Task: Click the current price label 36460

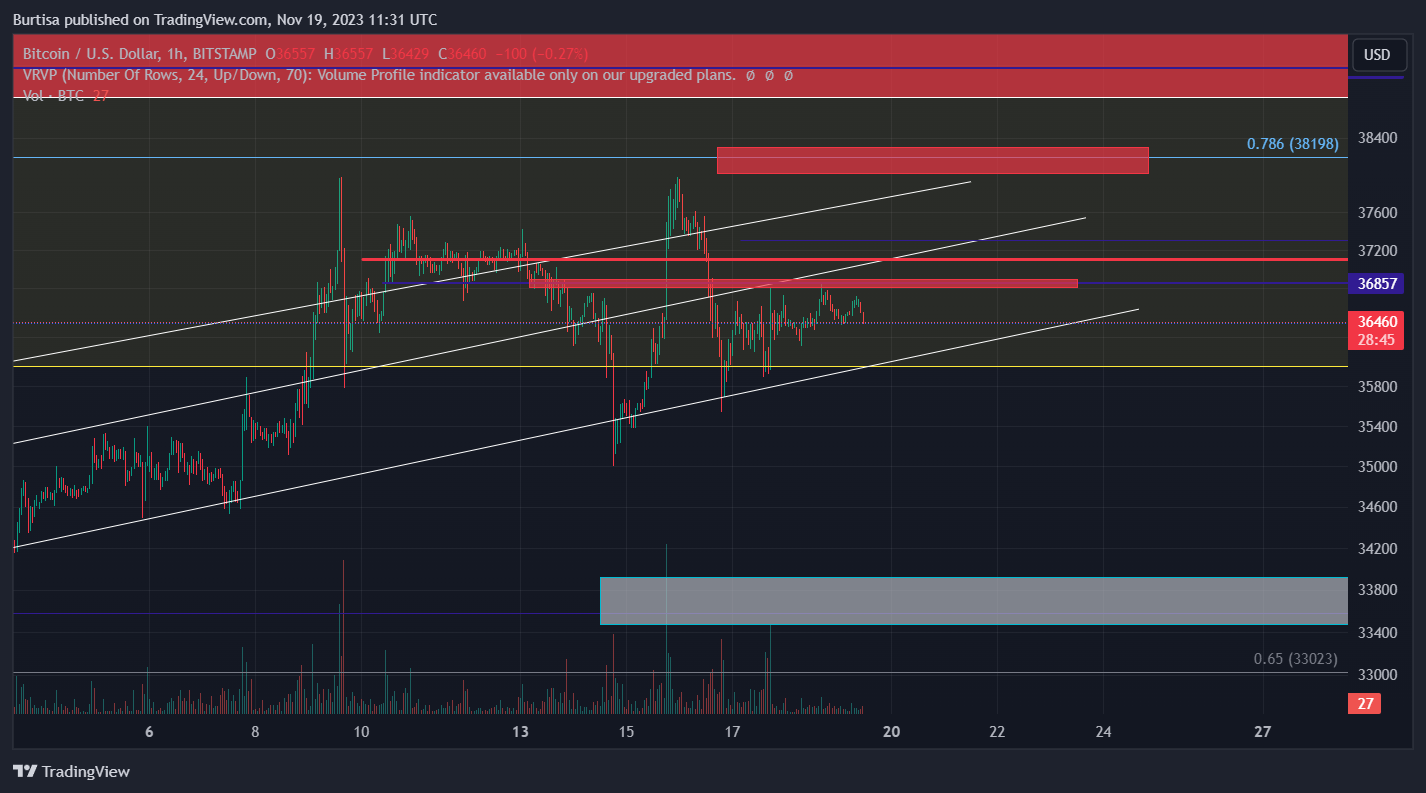Action: [1377, 322]
